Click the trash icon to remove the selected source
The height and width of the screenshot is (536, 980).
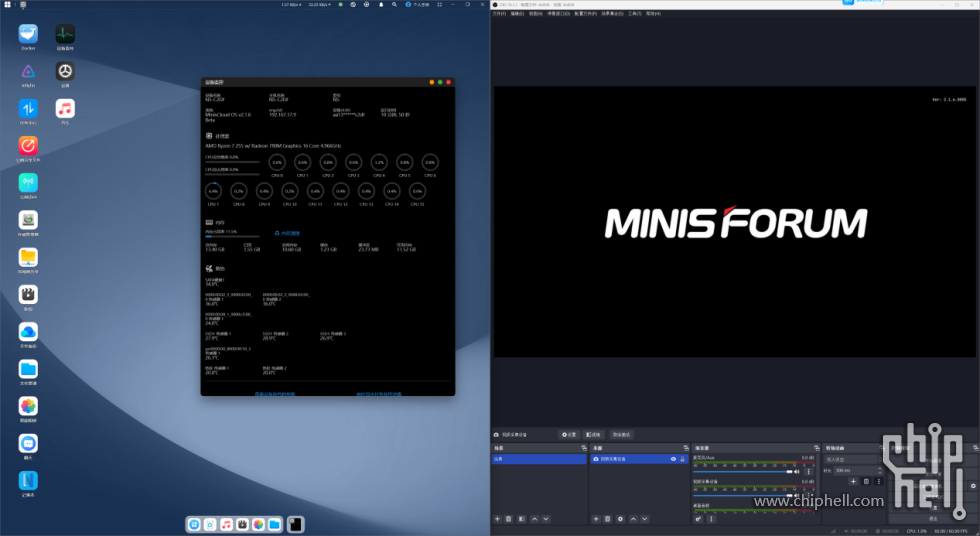(x=608, y=519)
